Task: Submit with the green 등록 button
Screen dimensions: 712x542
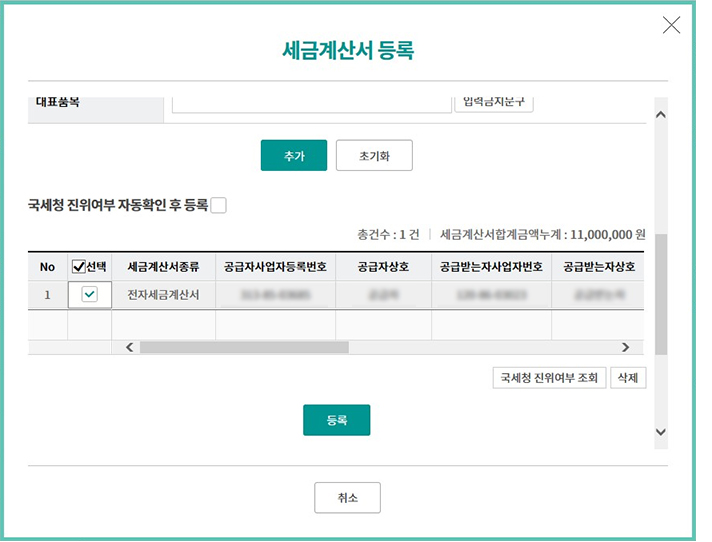Action: 336,421
